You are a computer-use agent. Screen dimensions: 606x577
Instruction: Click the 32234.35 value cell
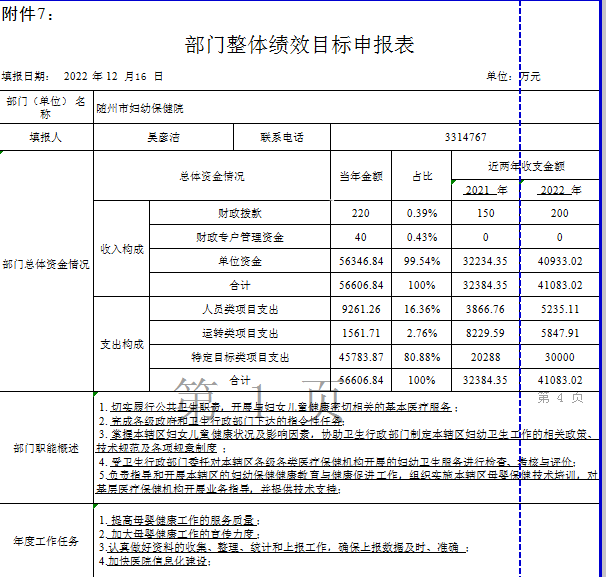point(485,261)
